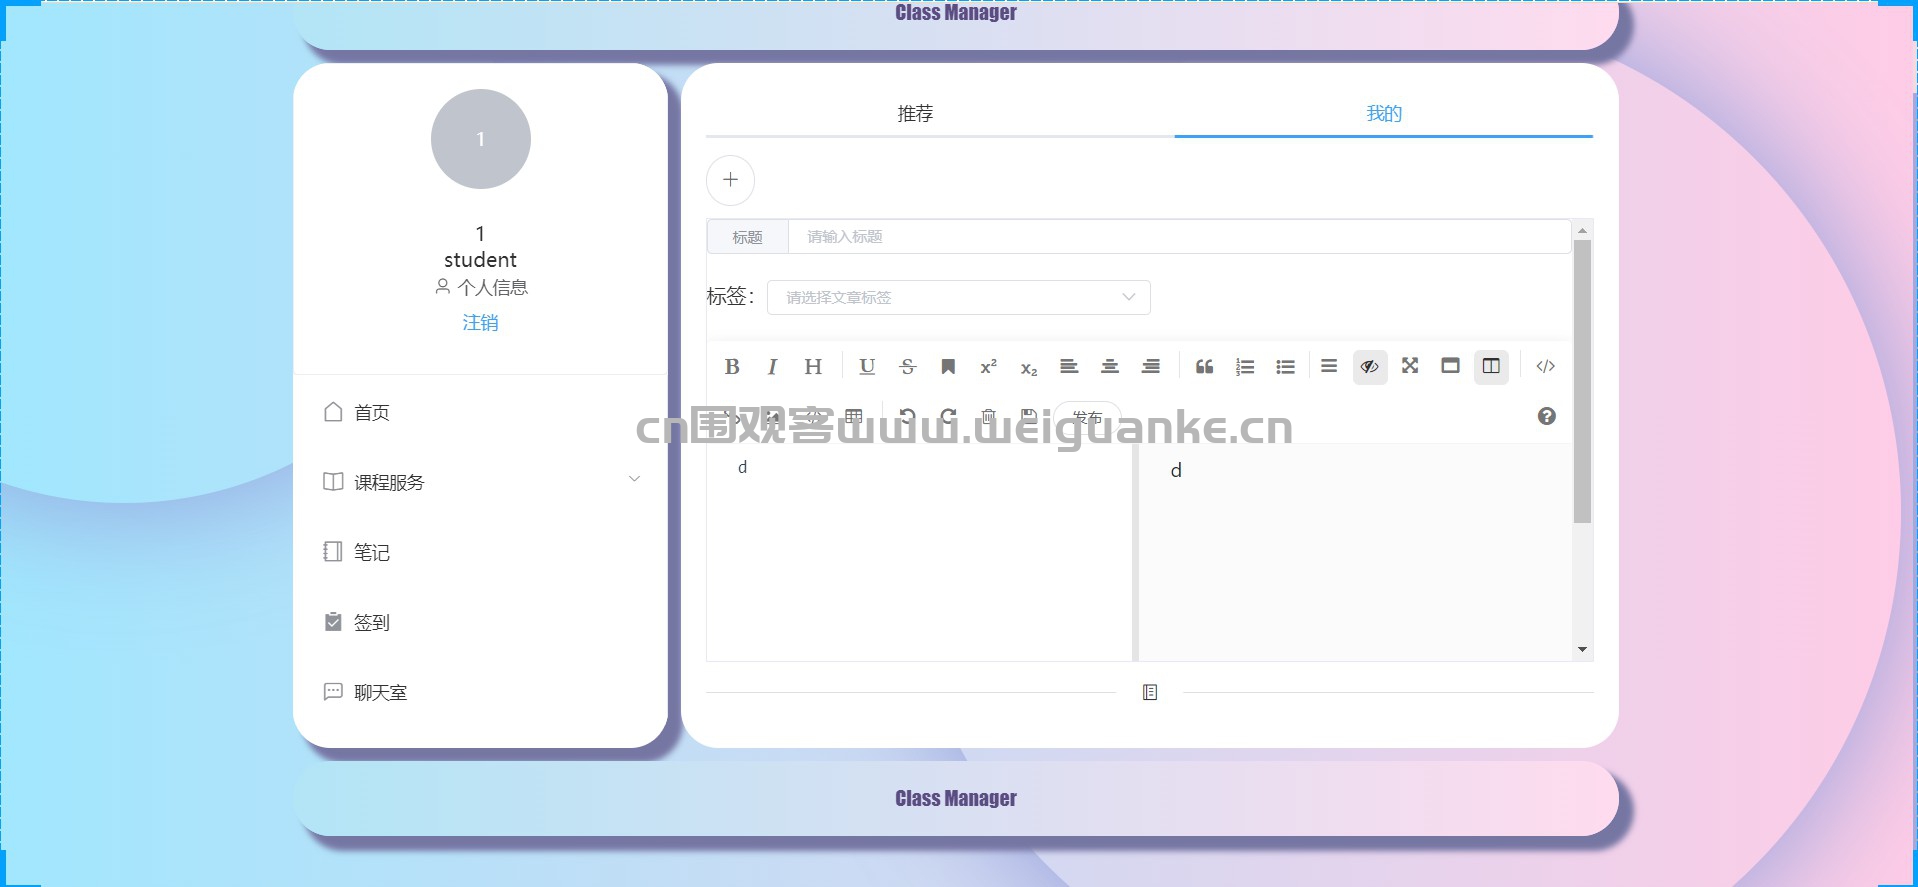Save the article with the floppy icon

[x=1028, y=416]
